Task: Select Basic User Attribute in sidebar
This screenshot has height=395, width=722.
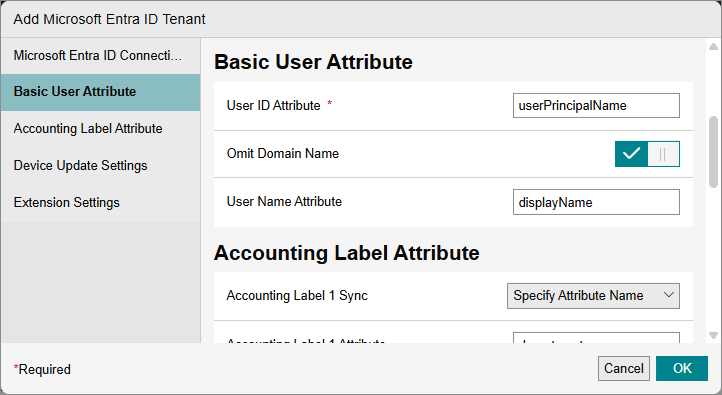Action: coord(100,92)
